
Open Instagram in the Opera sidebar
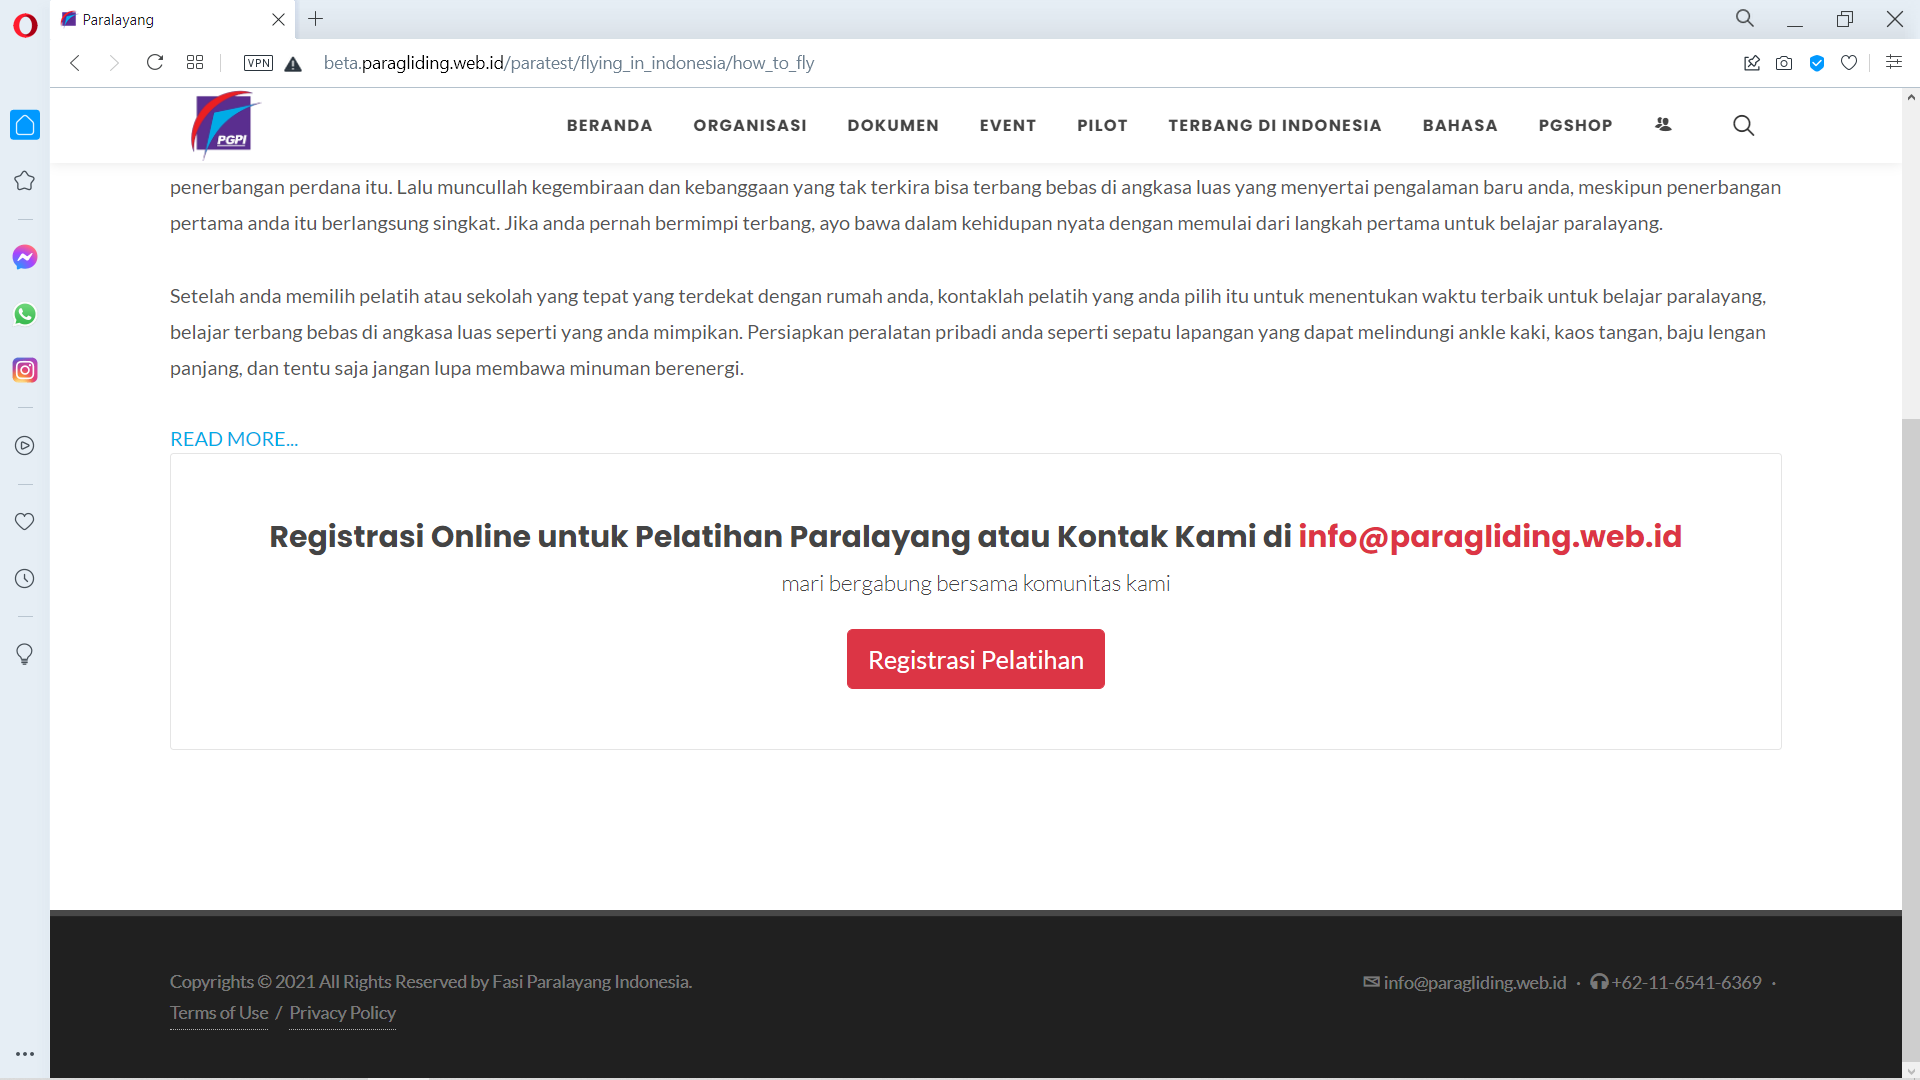(25, 370)
